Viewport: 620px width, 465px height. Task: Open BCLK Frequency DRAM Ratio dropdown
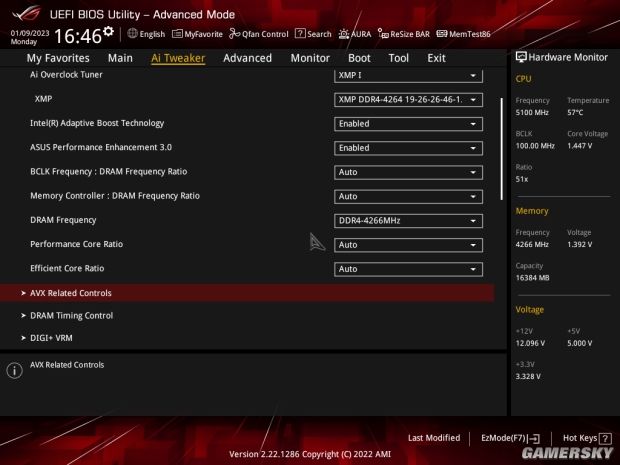(408, 172)
